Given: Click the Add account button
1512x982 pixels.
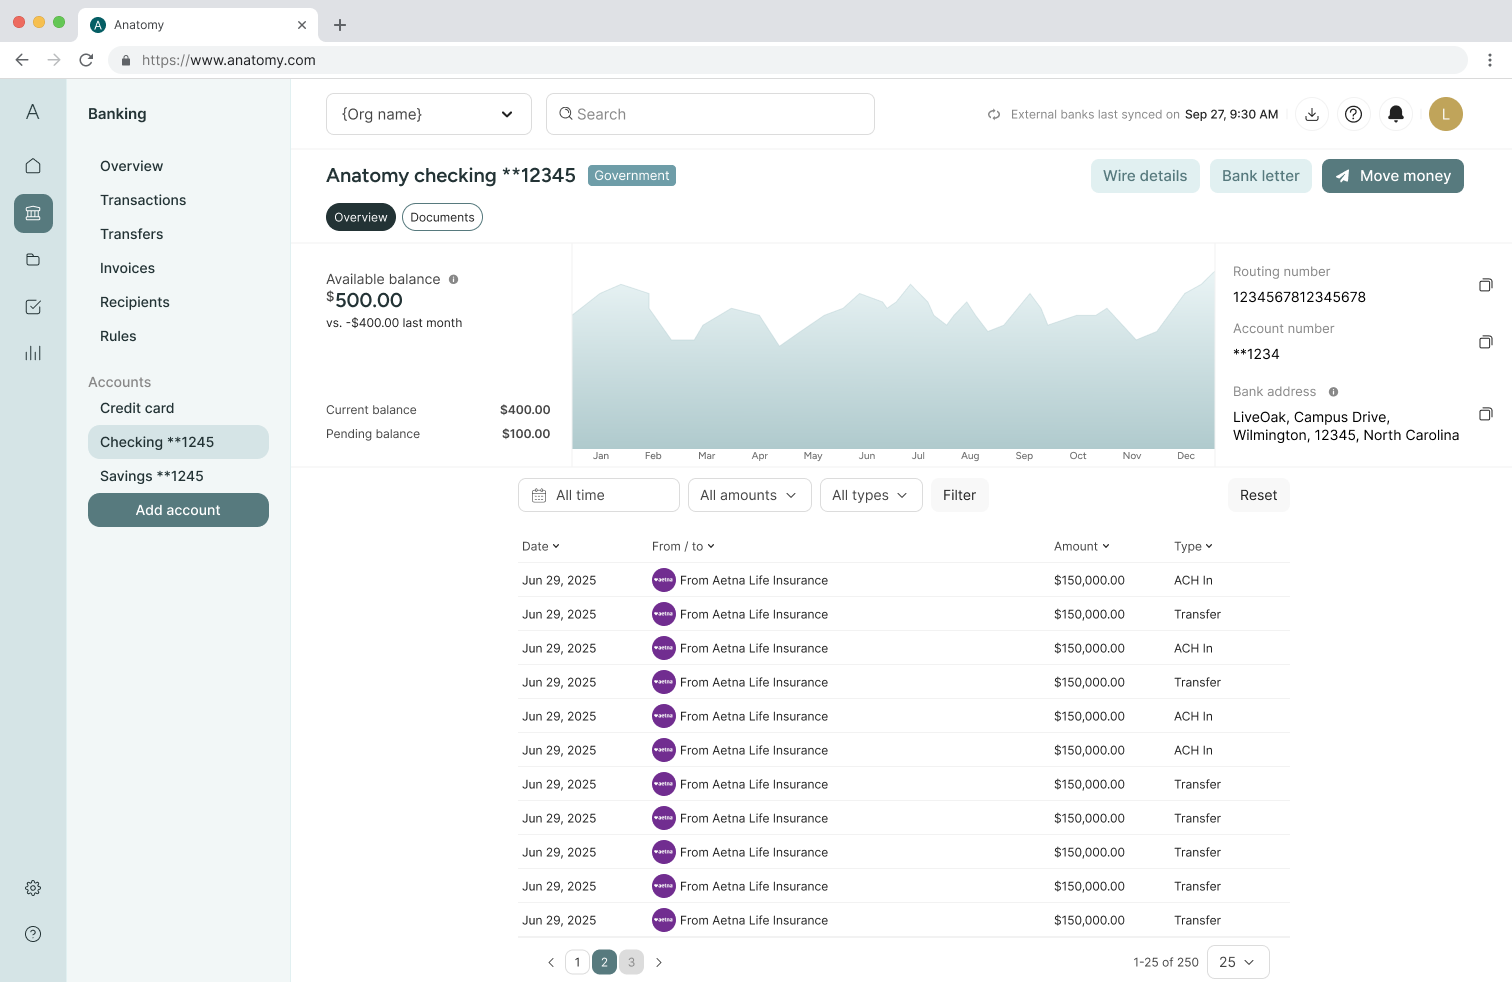Looking at the screenshot, I should 178,510.
